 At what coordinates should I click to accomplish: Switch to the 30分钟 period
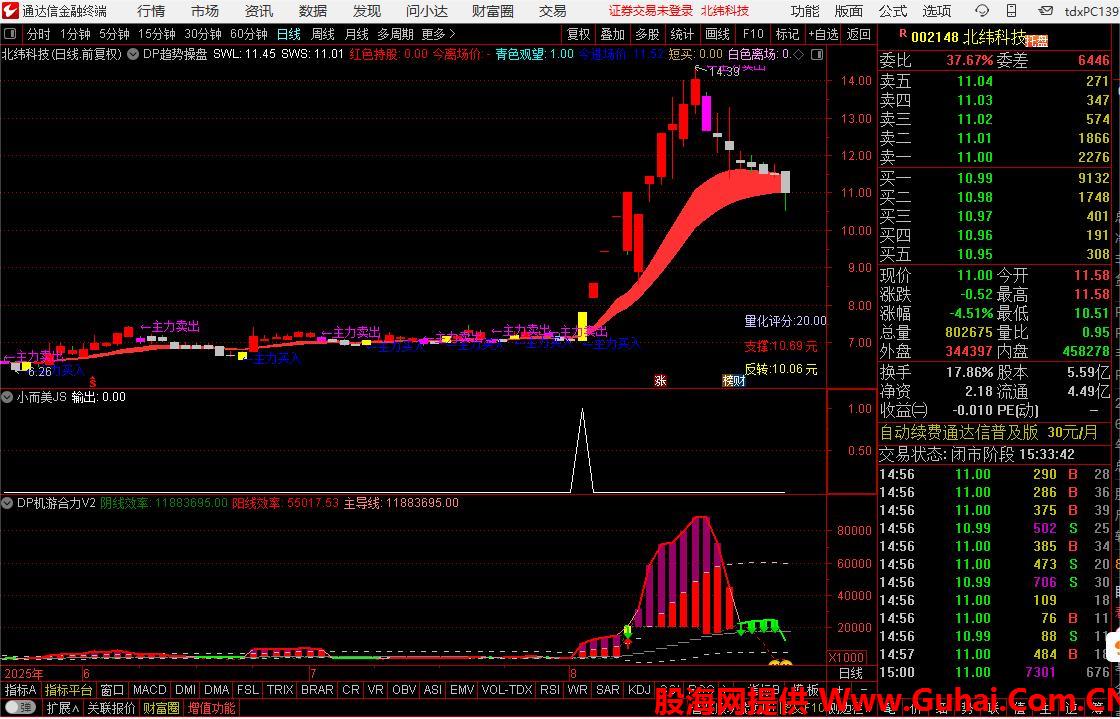point(203,34)
